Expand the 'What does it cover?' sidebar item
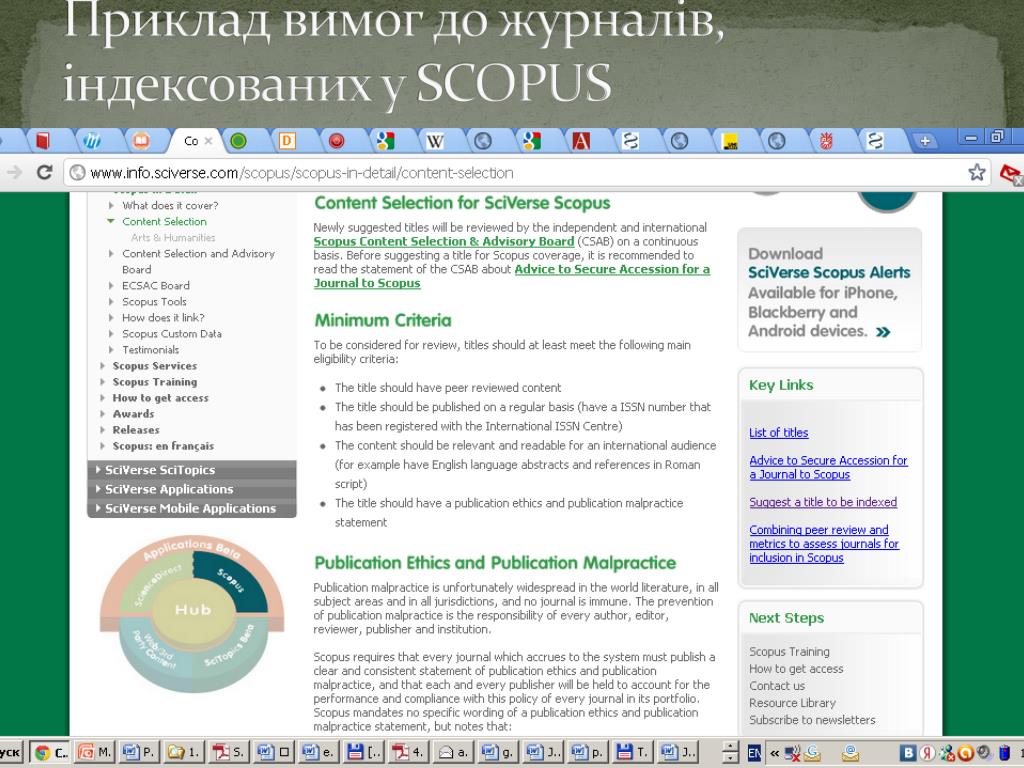The height and width of the screenshot is (768, 1024). [x=111, y=205]
